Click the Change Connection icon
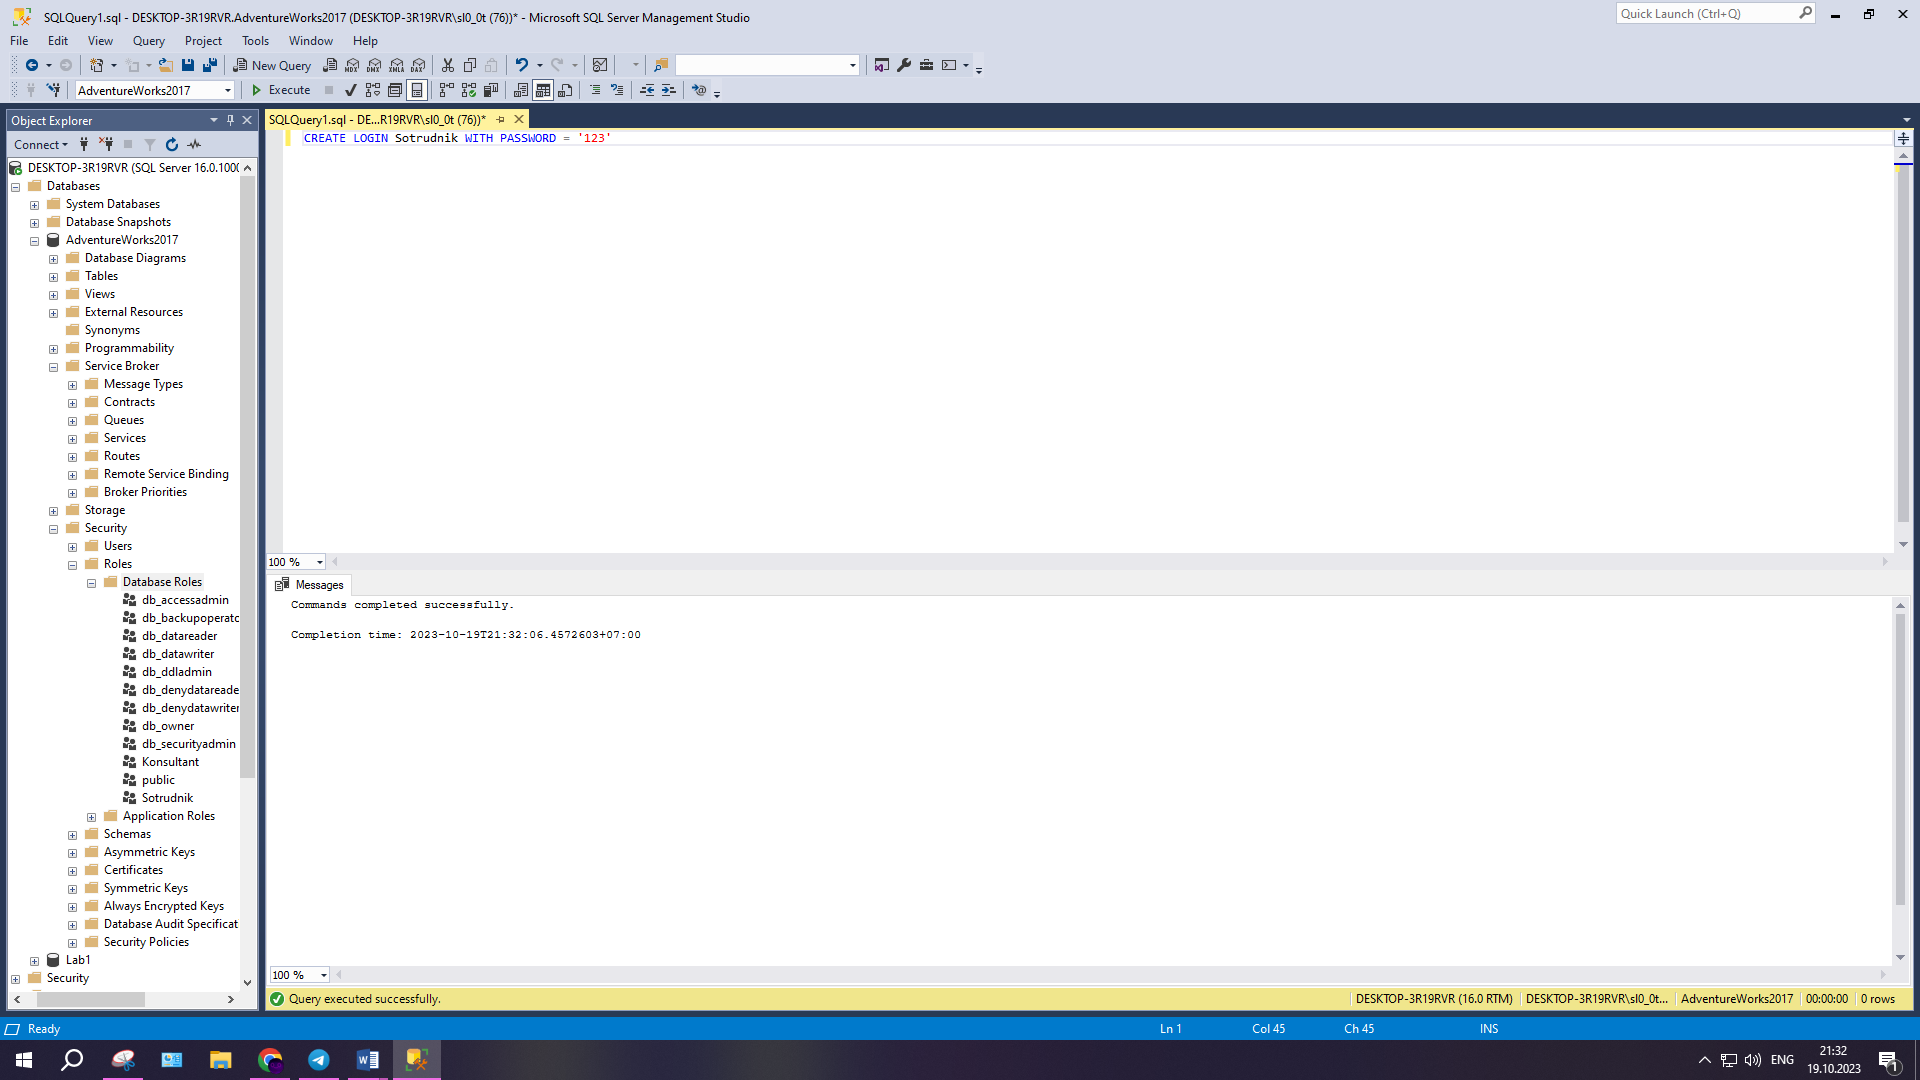Image resolution: width=1920 pixels, height=1080 pixels. pos(53,90)
